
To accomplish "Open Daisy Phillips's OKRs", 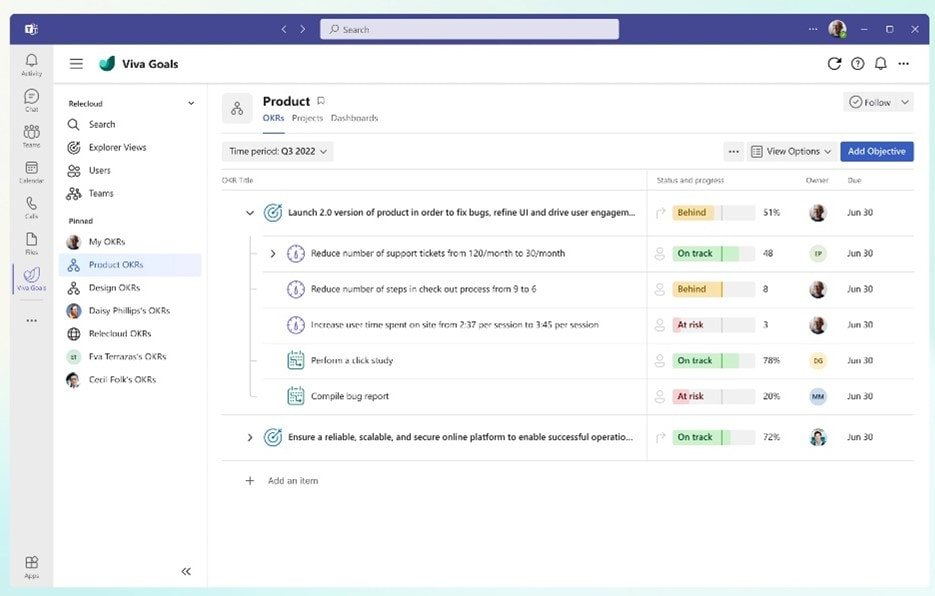I will [130, 311].
